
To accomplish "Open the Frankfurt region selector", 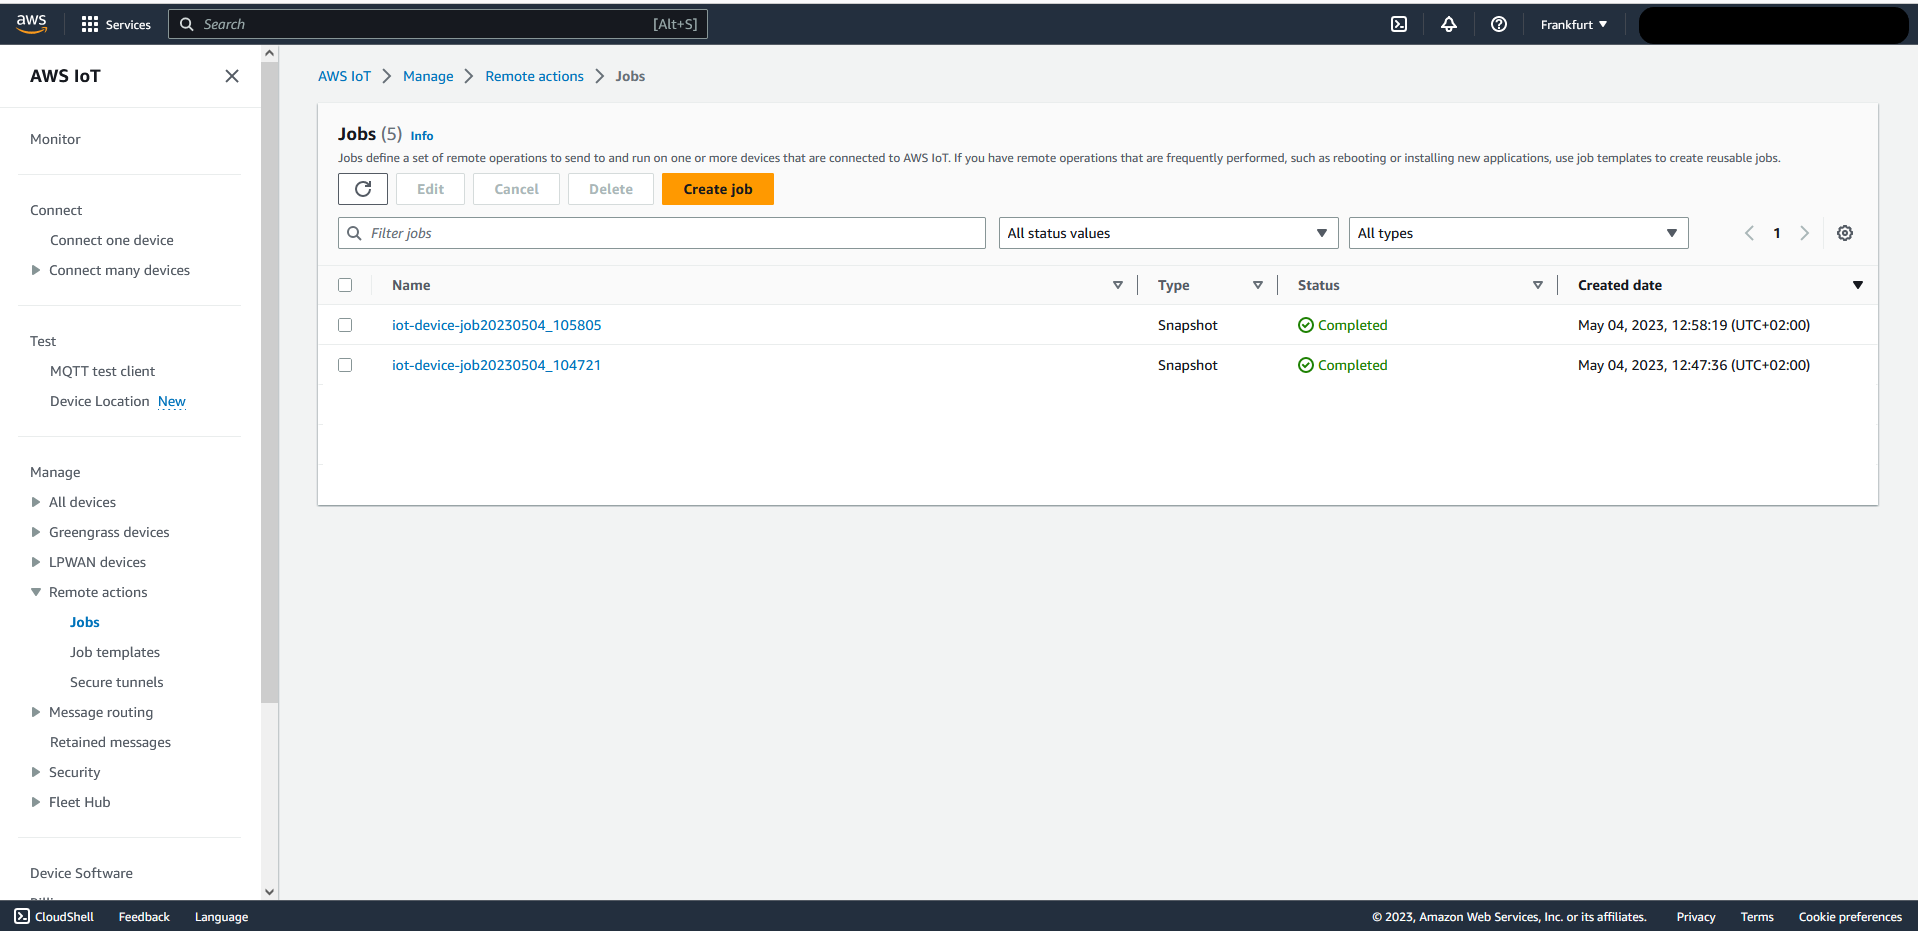I will tap(1573, 24).
